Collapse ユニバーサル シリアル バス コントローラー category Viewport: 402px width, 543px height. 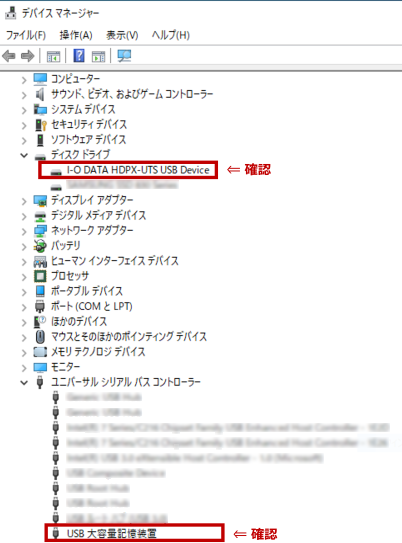click(24, 383)
